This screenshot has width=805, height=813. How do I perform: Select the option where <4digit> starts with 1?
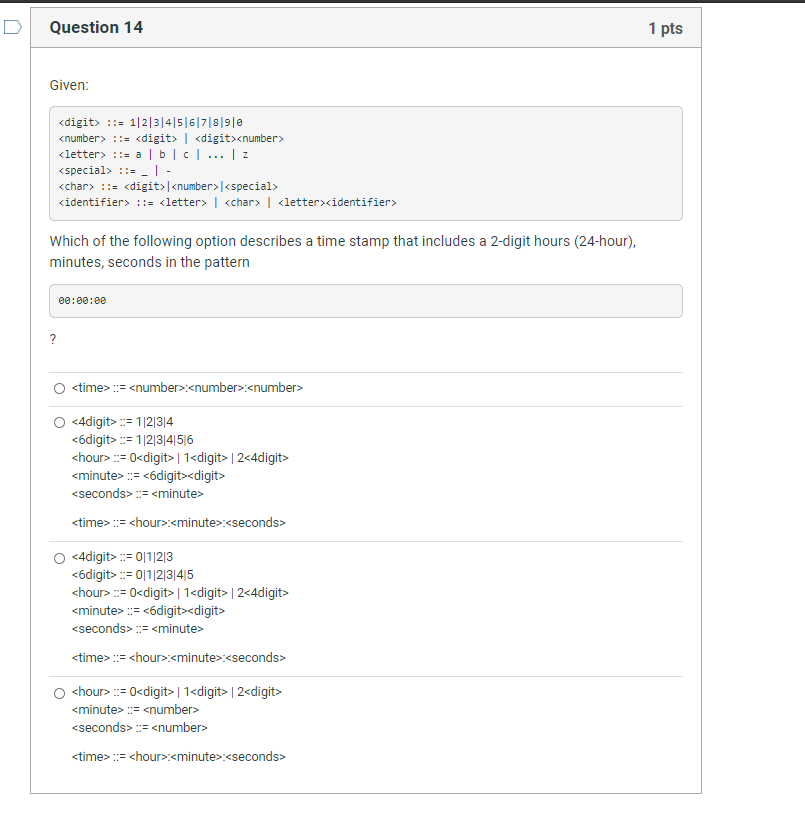click(59, 422)
